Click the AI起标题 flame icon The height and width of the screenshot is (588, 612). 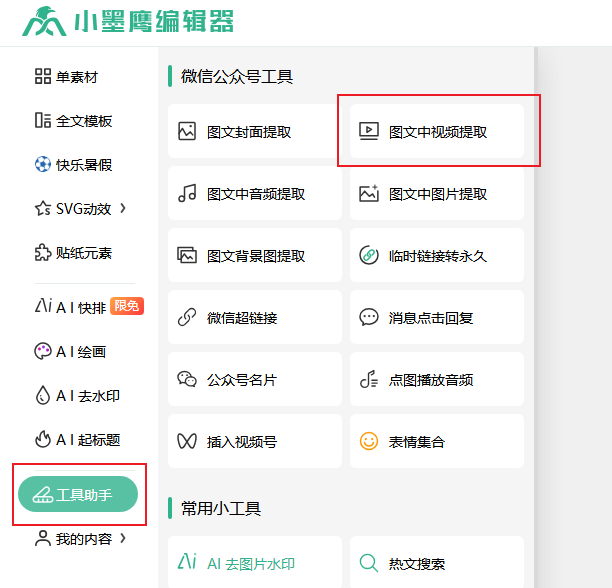point(43,439)
